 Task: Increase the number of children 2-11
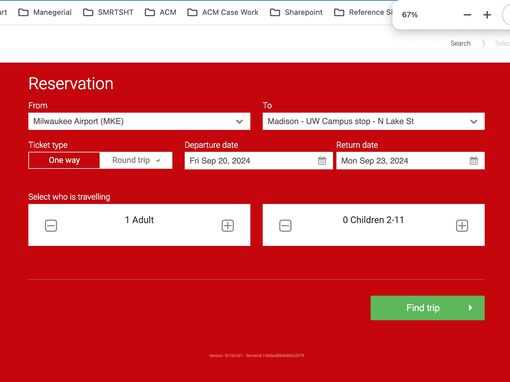point(462,226)
